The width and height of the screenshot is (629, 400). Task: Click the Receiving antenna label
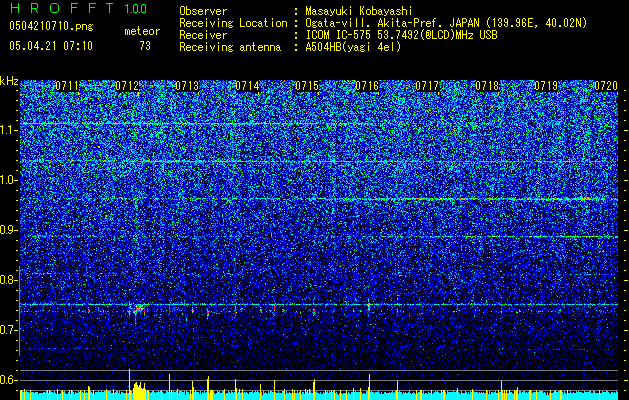(230, 47)
